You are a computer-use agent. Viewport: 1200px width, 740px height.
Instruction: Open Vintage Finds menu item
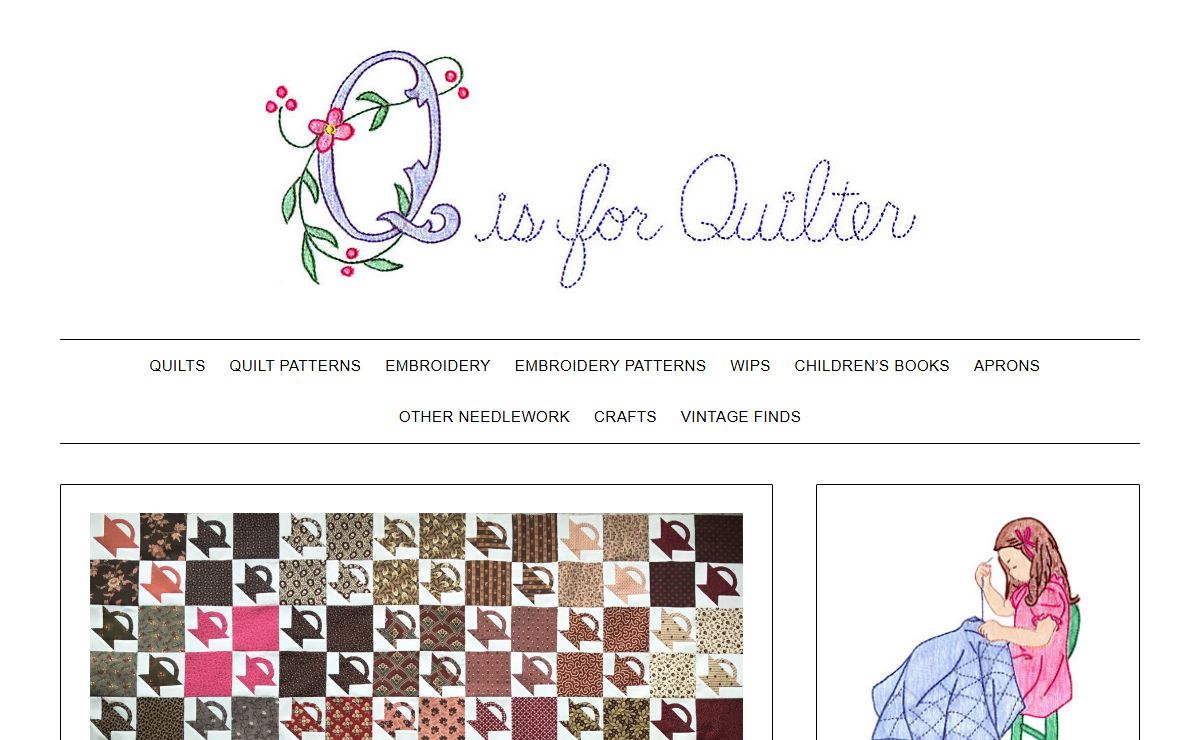[x=741, y=417]
